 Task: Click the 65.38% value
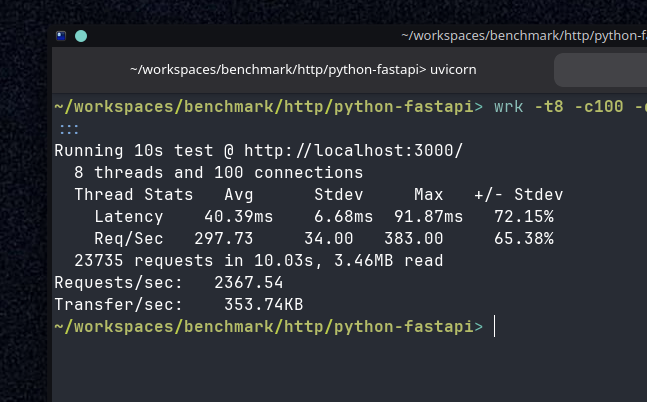[524, 239]
